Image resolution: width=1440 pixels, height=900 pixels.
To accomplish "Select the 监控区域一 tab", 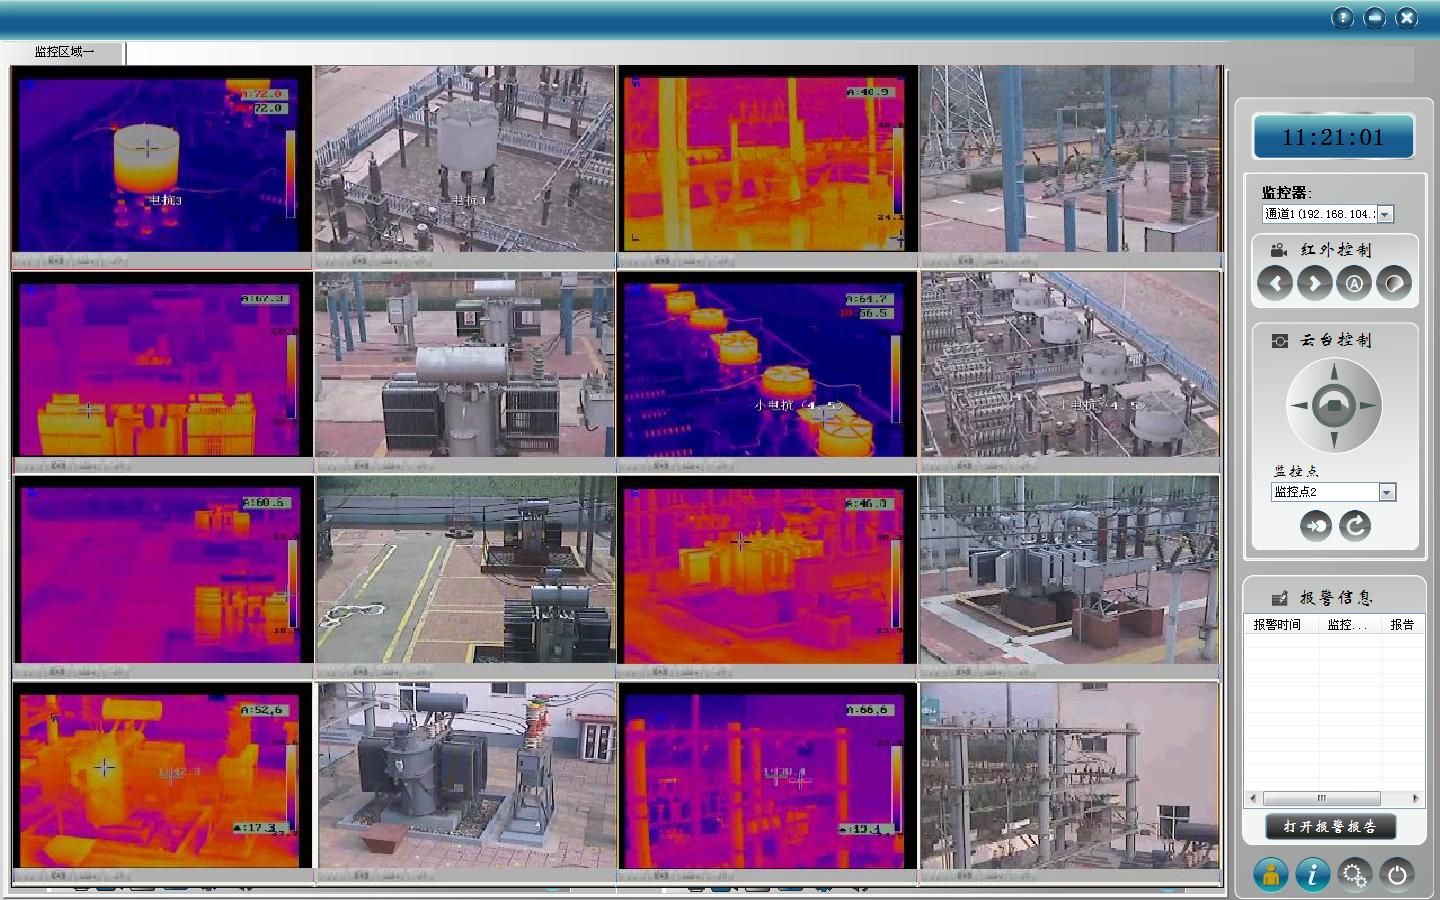I will [x=64, y=52].
